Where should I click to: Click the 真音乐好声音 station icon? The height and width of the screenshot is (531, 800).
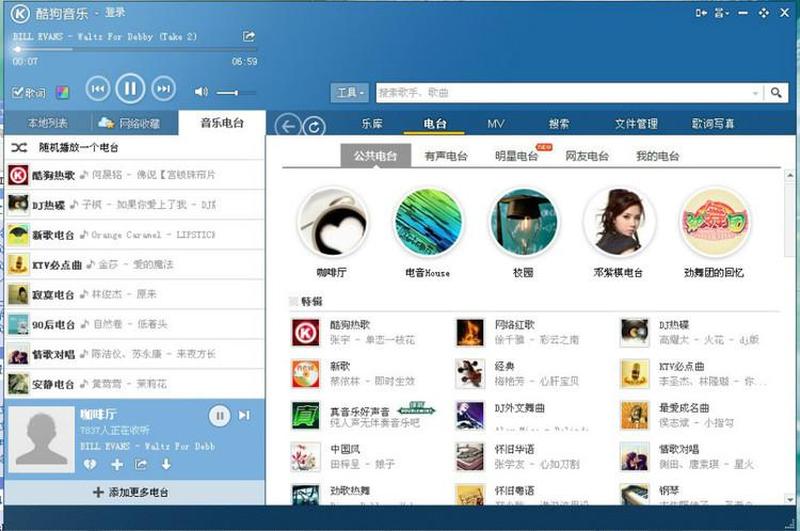tap(306, 416)
